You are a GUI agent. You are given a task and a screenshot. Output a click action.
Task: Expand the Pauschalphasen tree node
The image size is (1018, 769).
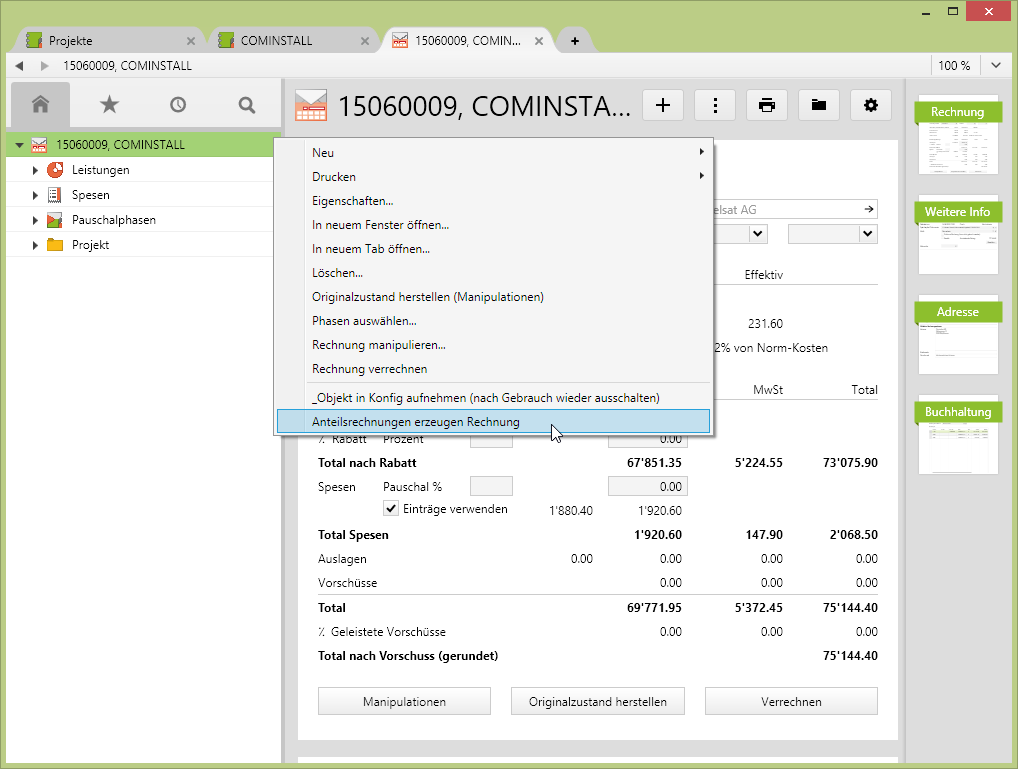pyautogui.click(x=35, y=220)
